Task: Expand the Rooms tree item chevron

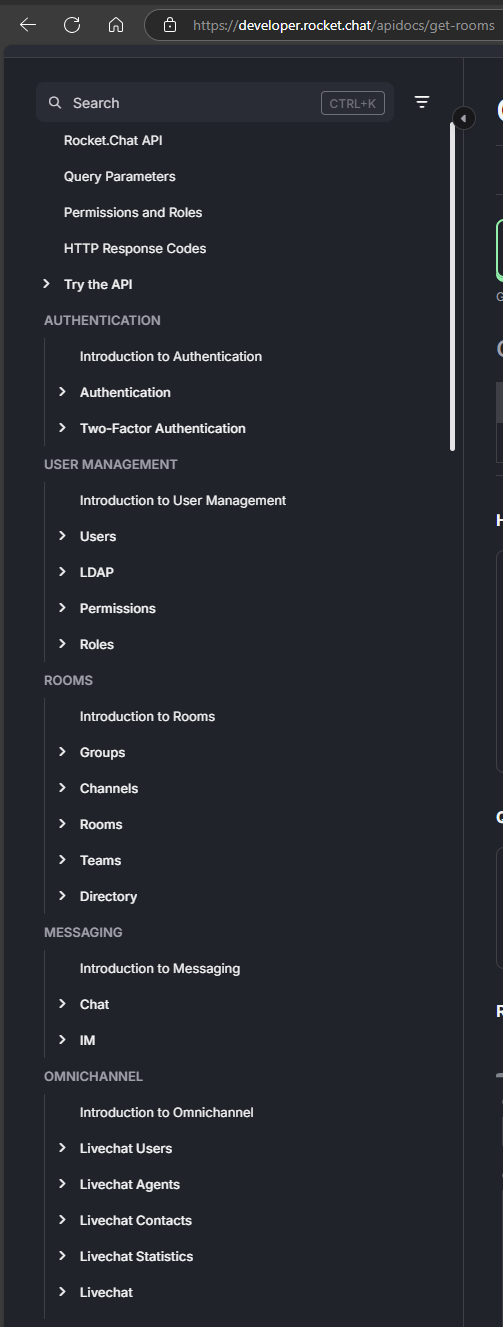Action: tap(63, 824)
